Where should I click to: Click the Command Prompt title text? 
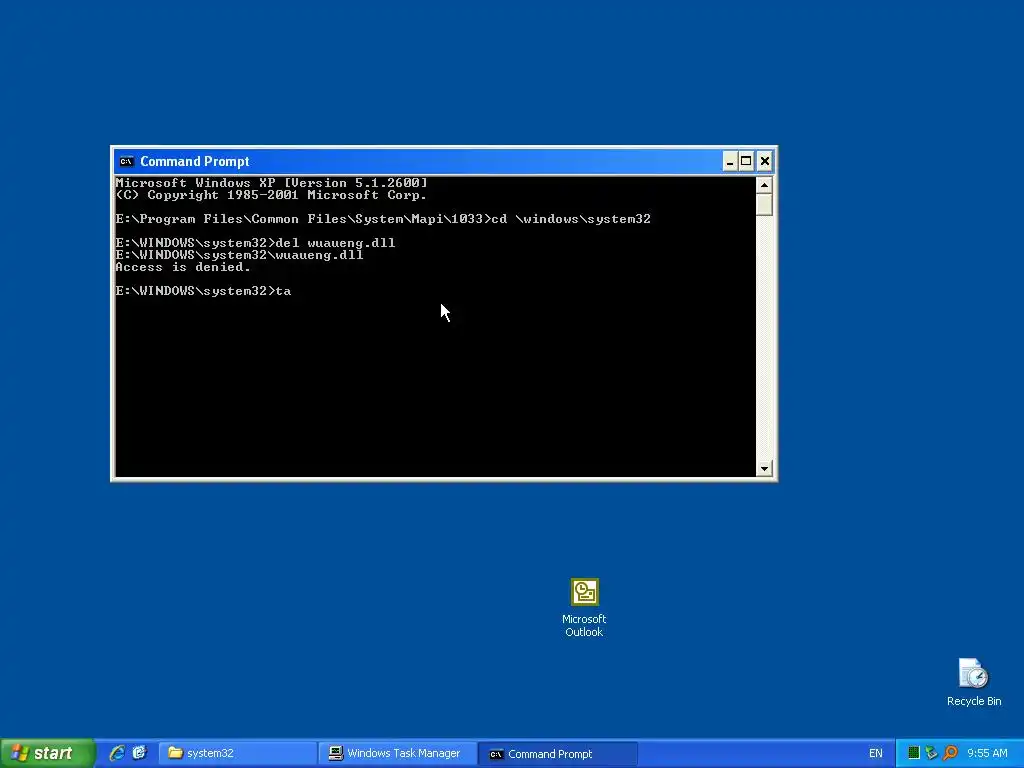click(x=195, y=161)
